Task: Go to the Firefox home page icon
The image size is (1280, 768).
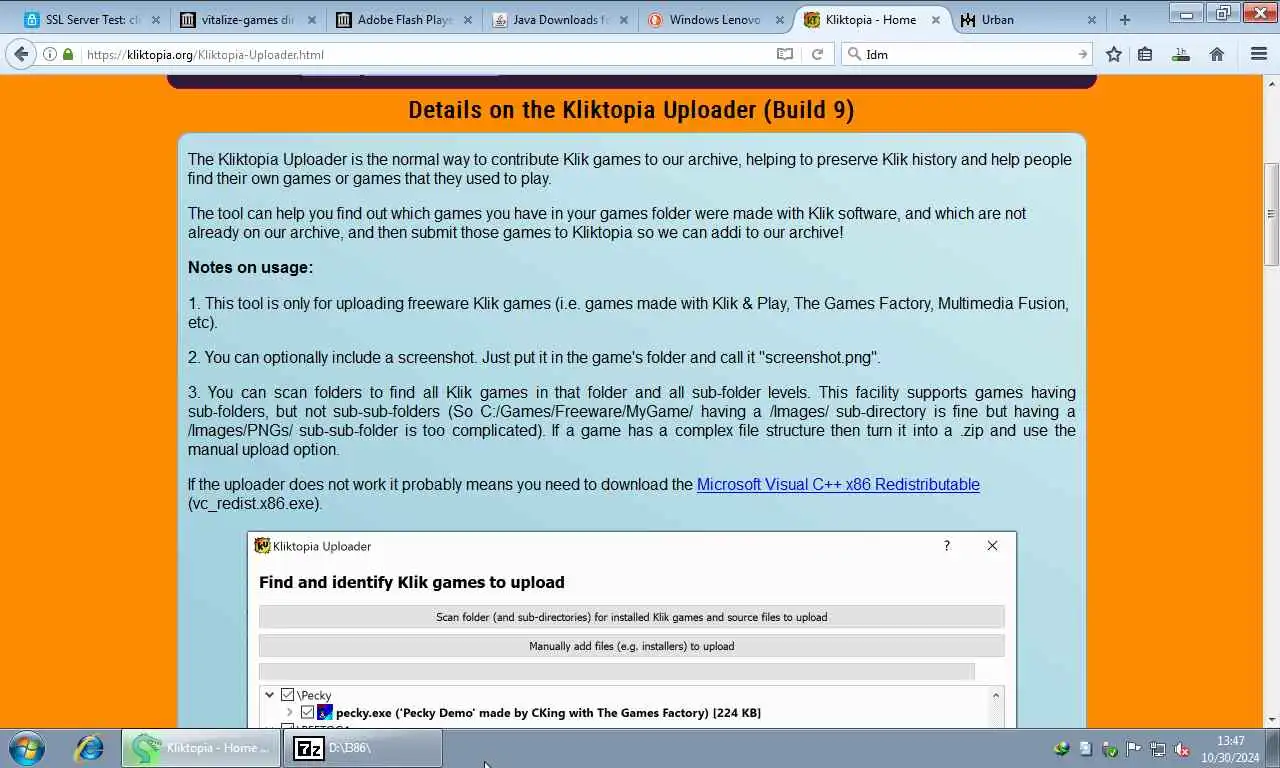Action: (1217, 55)
